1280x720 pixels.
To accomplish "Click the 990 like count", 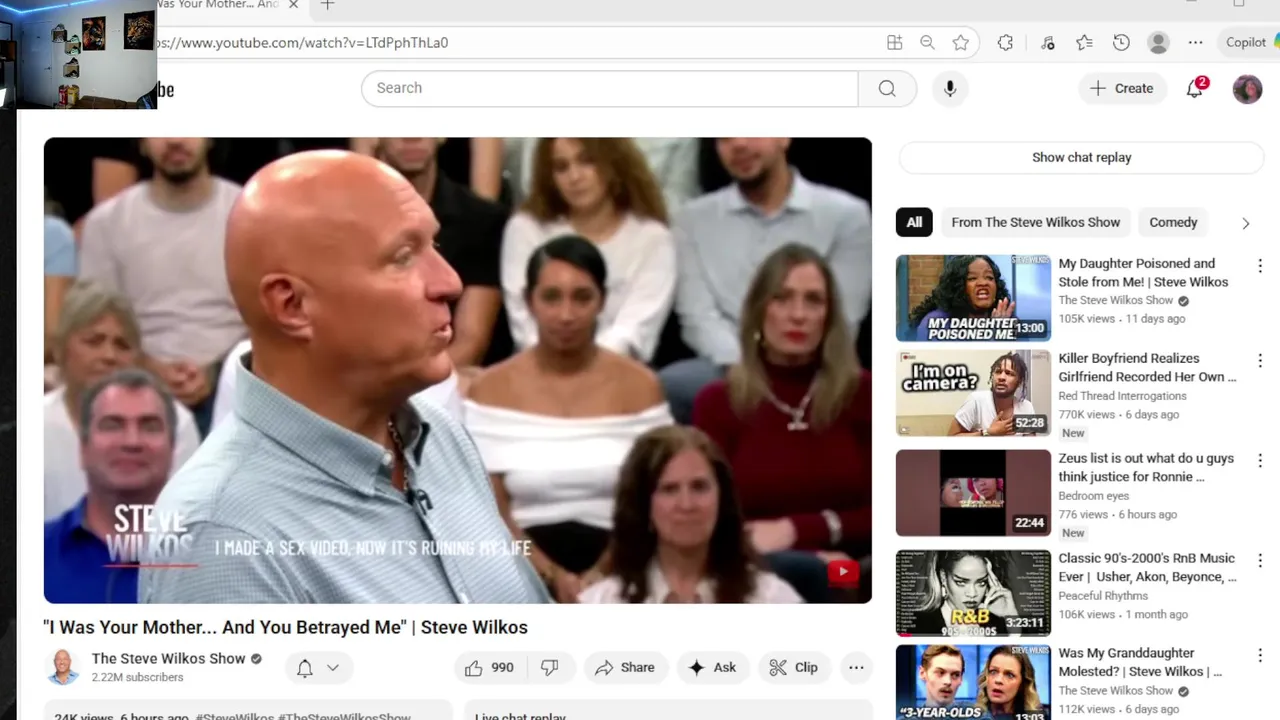I will click(x=502, y=667).
